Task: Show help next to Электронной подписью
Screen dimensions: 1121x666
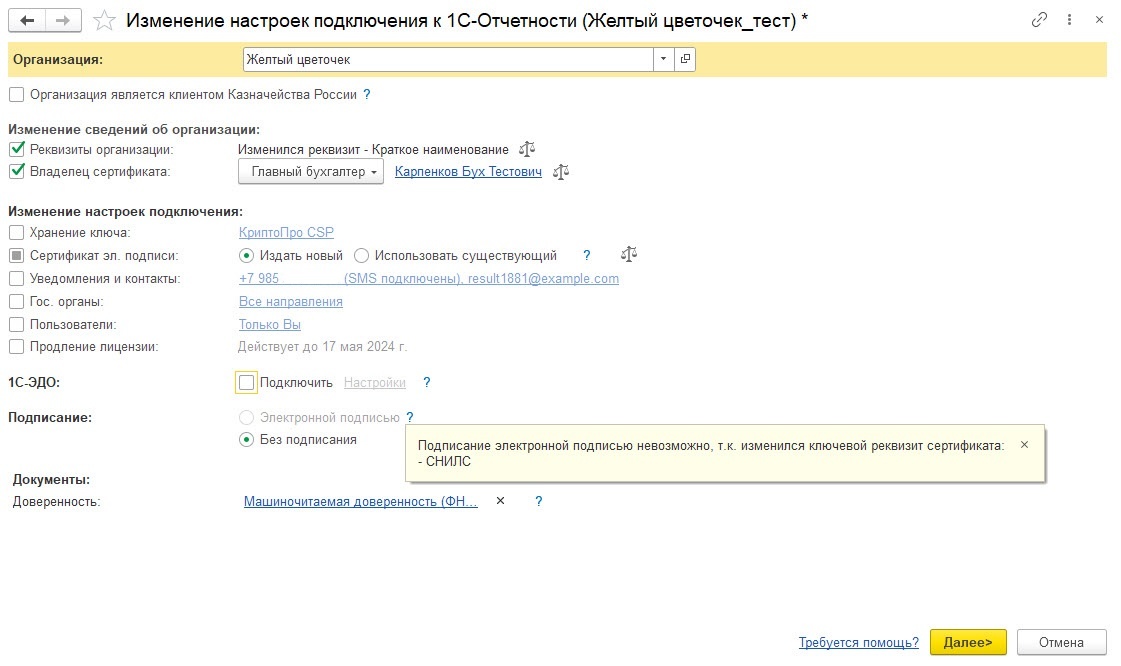Action: 410,417
